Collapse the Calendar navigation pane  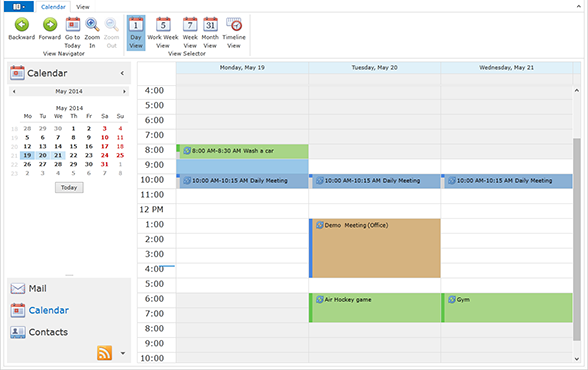click(122, 73)
